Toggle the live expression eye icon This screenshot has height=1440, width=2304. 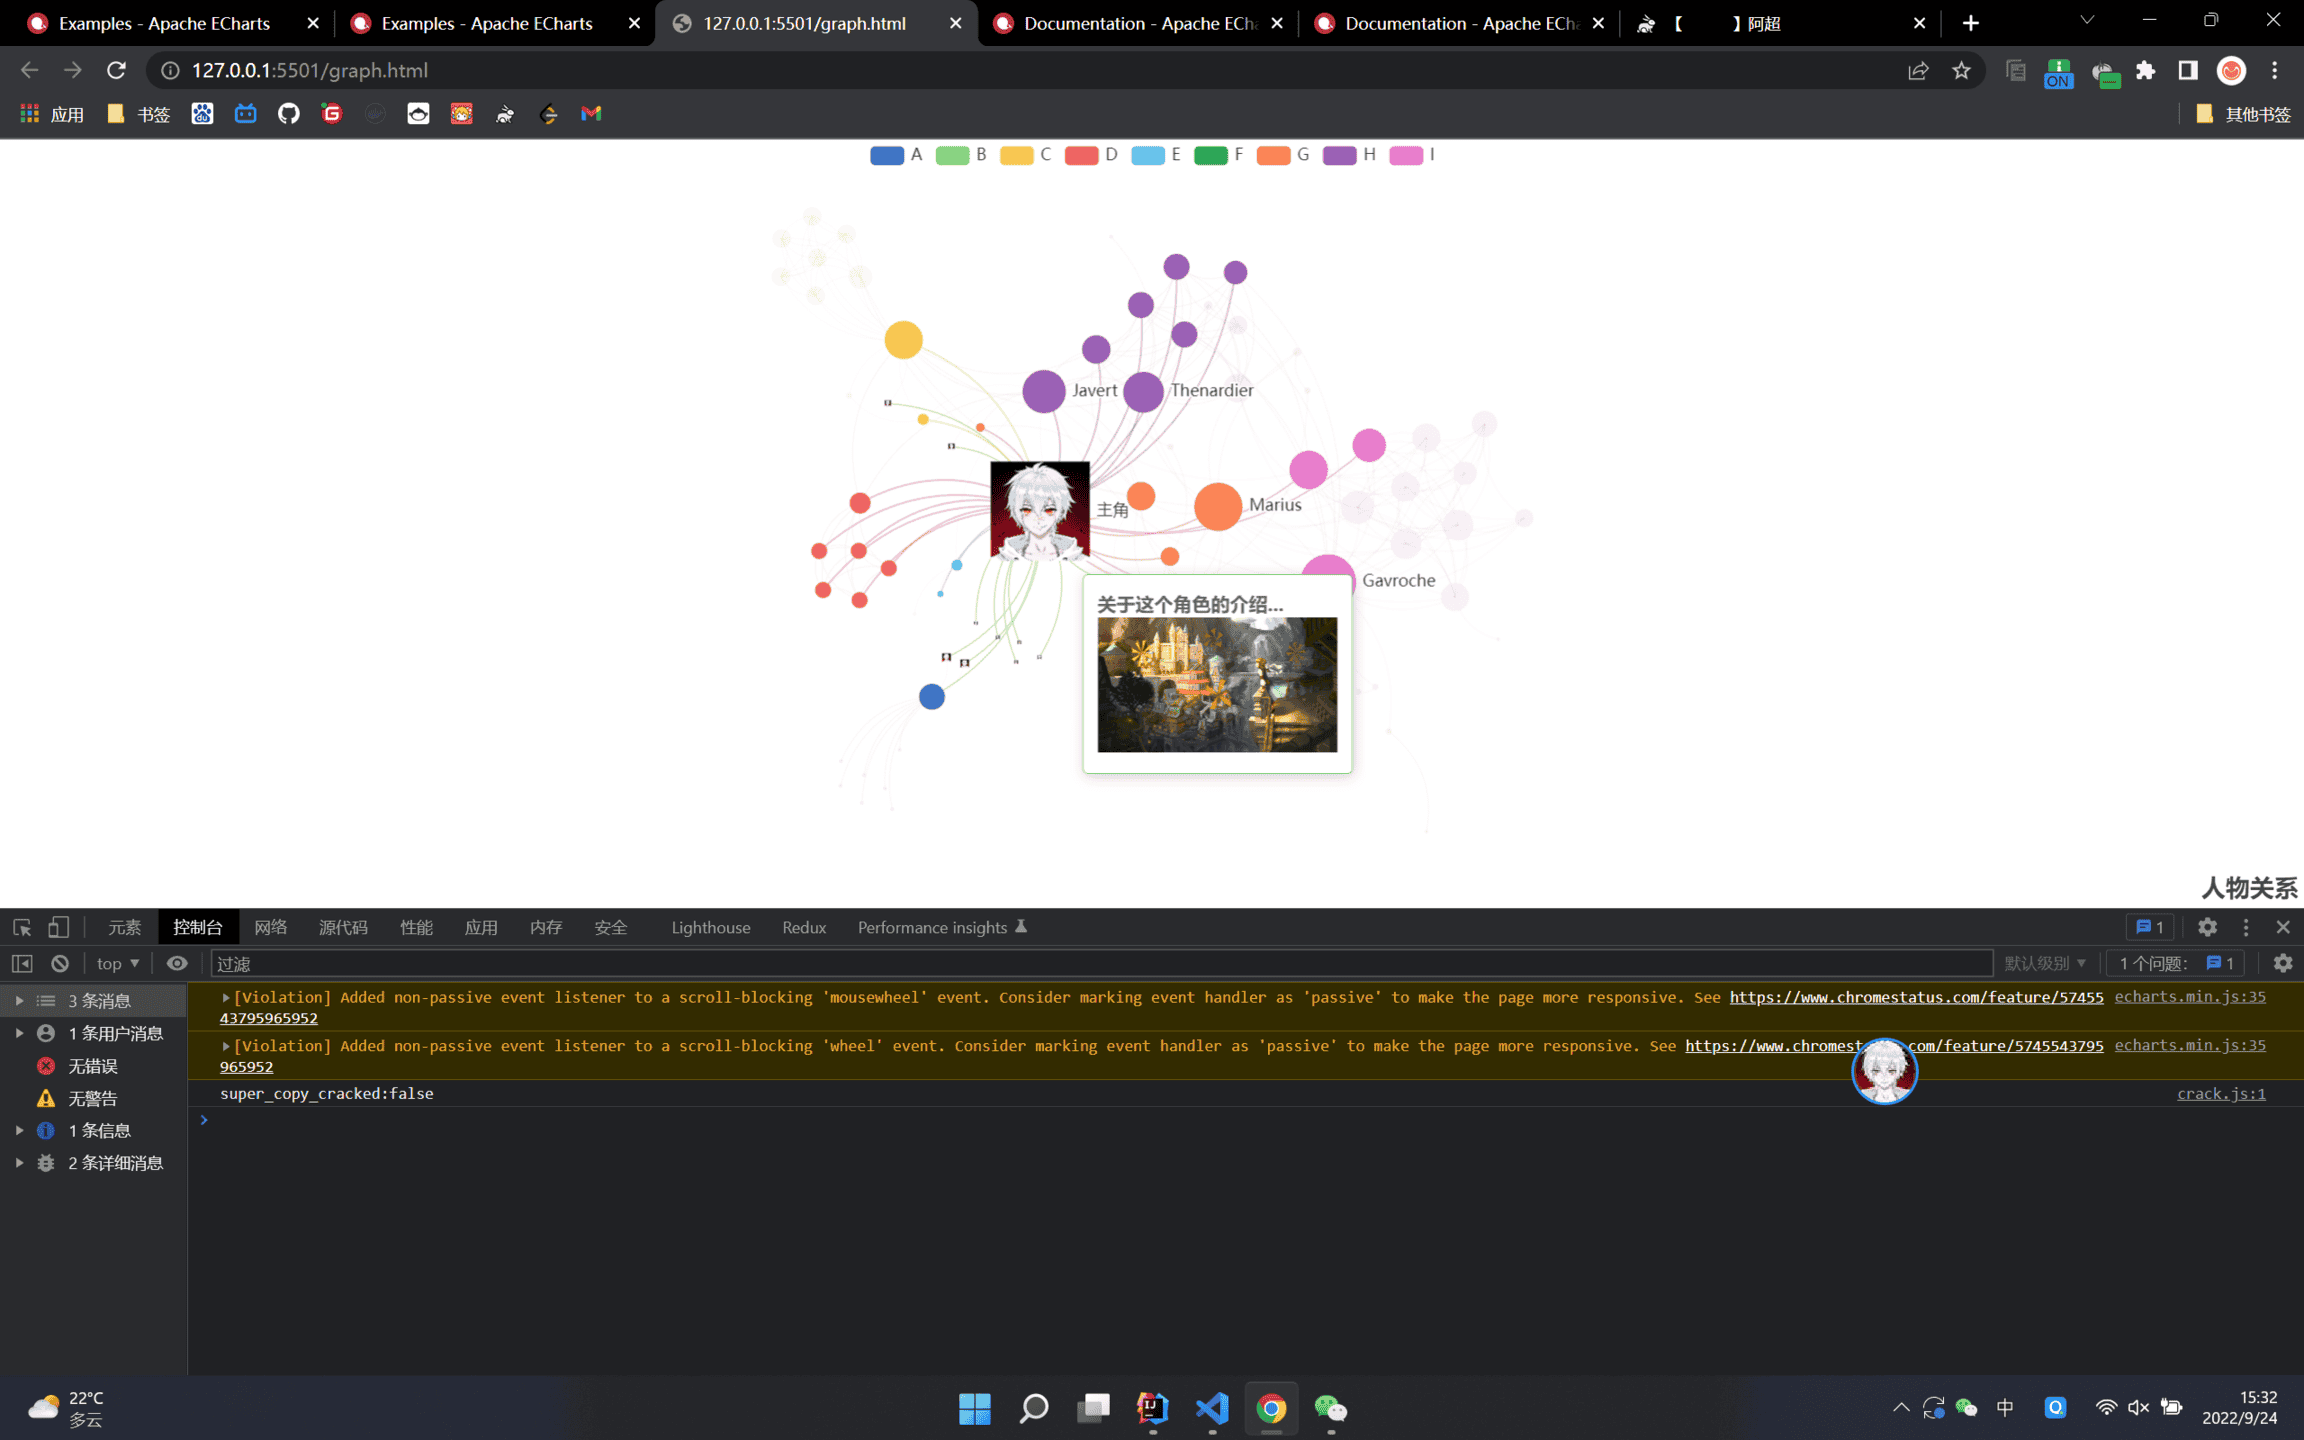(177, 963)
